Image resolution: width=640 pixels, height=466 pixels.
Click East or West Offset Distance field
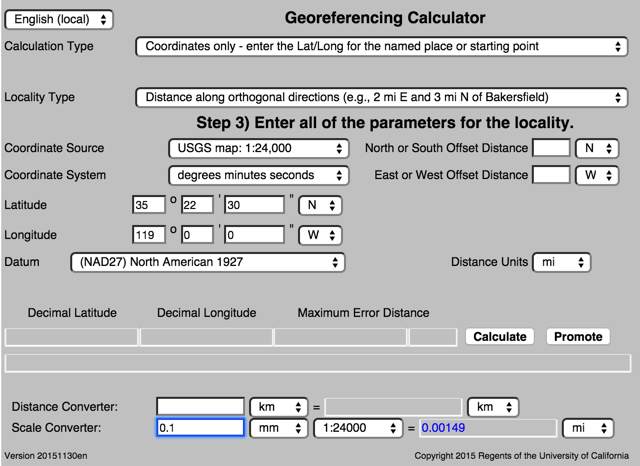tap(551, 175)
